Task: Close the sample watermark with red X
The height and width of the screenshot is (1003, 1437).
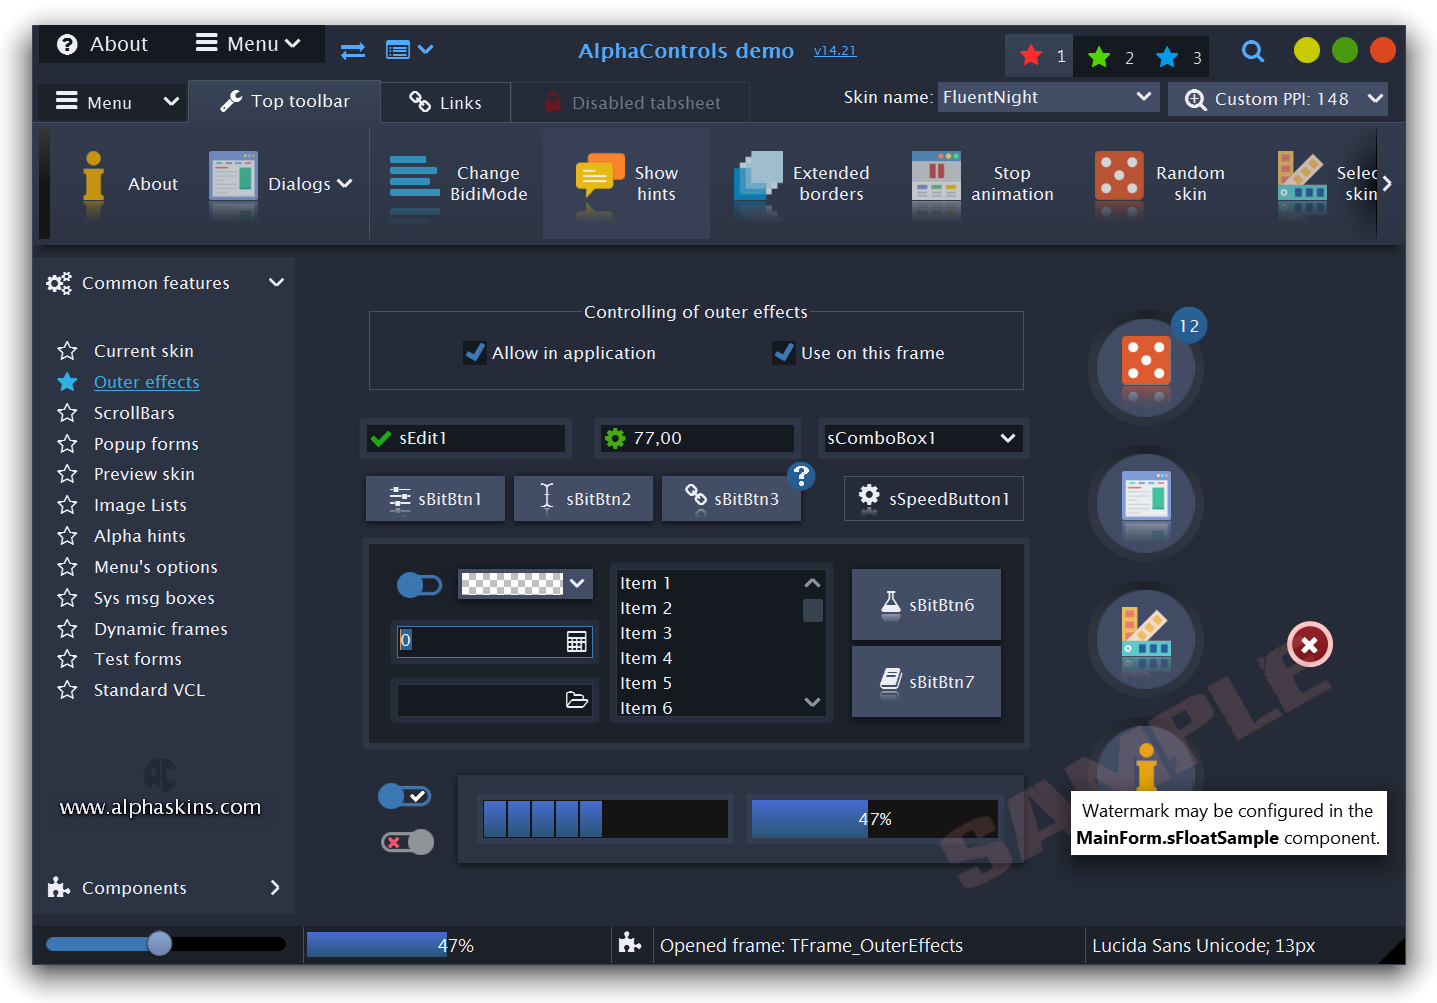Action: coord(1309,645)
